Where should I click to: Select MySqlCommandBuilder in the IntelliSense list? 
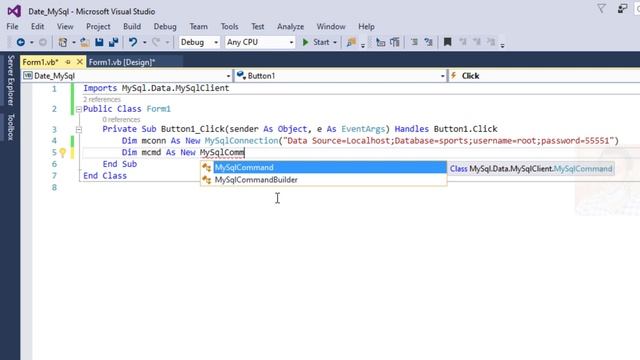click(324, 180)
